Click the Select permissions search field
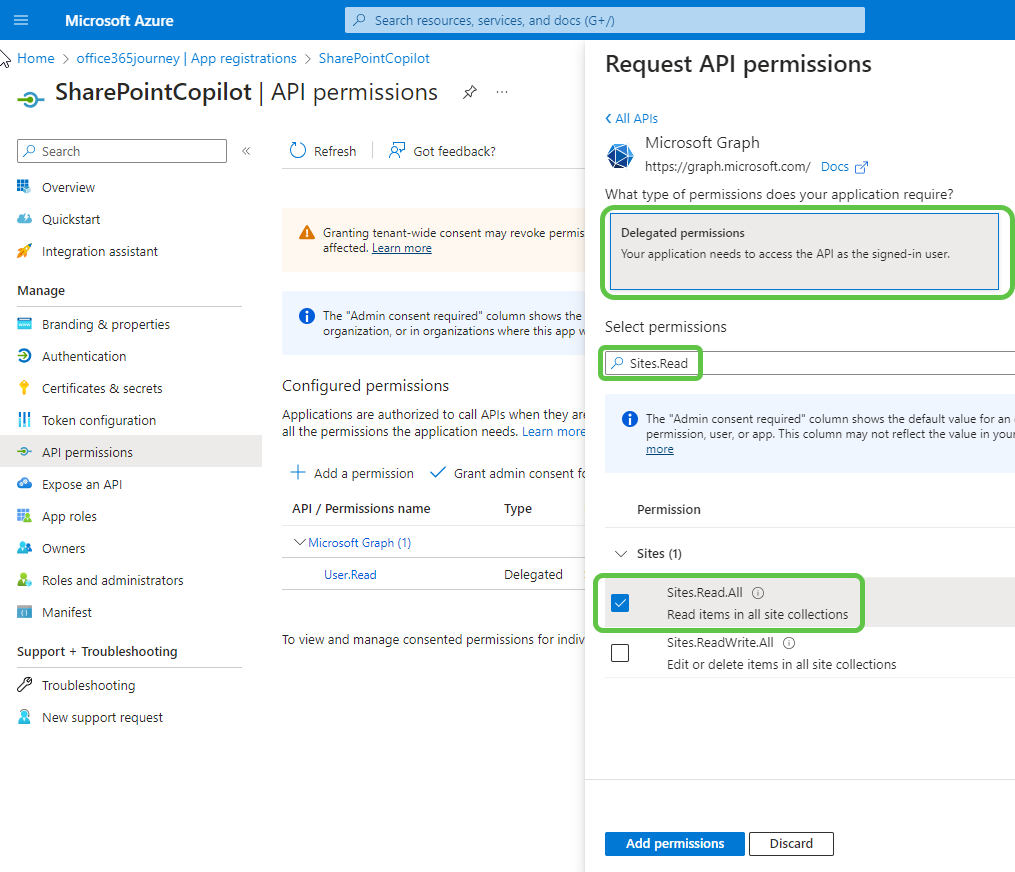Image resolution: width=1015 pixels, height=872 pixels. [x=820, y=363]
